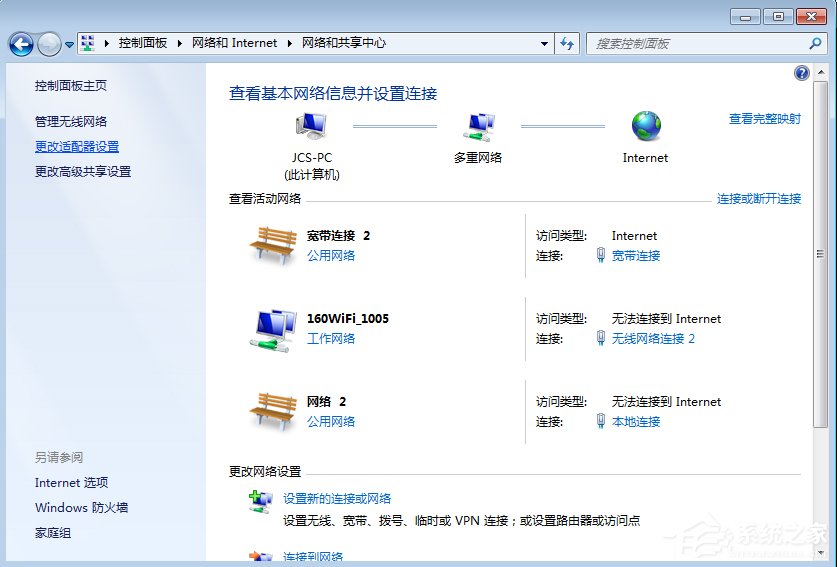The height and width of the screenshot is (567, 837).
Task: Click the bench icon beside 网络 2
Action: 272,410
